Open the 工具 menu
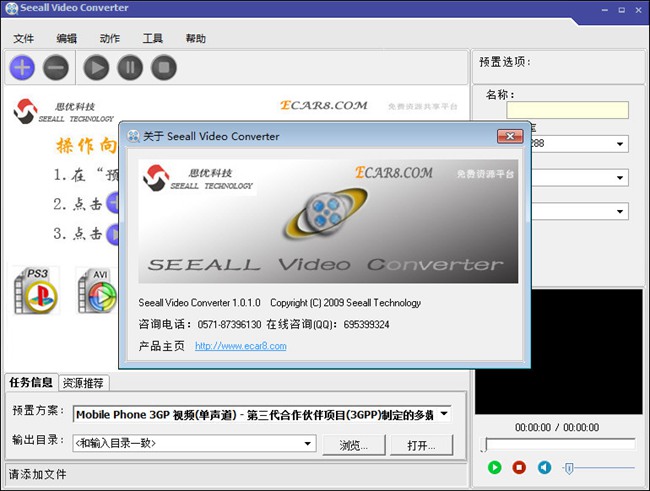 (153, 39)
